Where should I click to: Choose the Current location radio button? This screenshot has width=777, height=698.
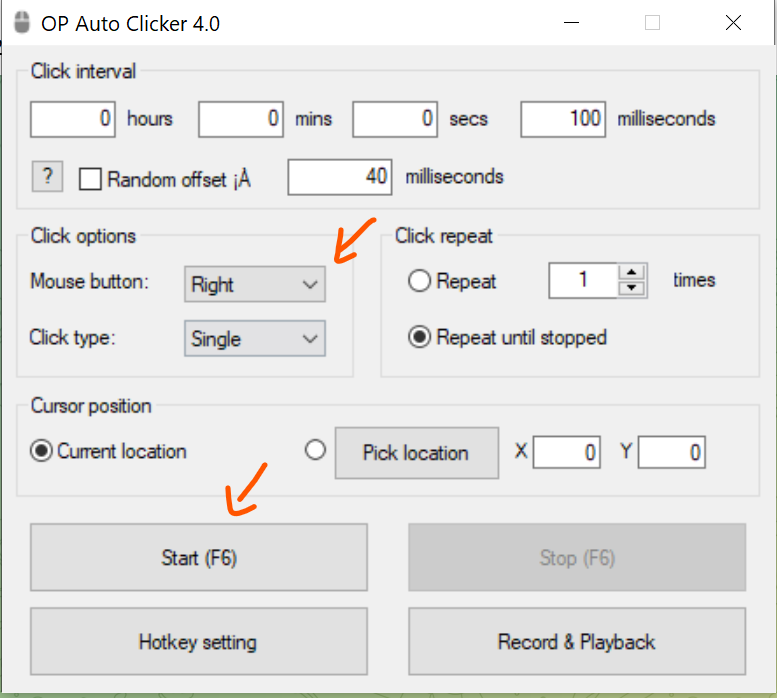(41, 451)
